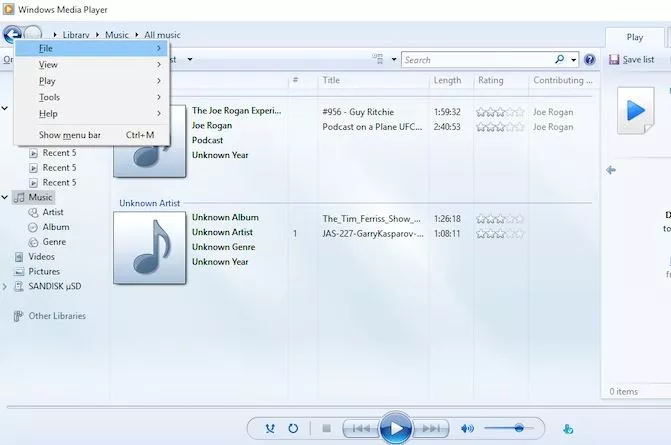Screen dimensions: 671x445
Task: Select The_Tim_Ferriss_Show track
Action: pos(371,219)
